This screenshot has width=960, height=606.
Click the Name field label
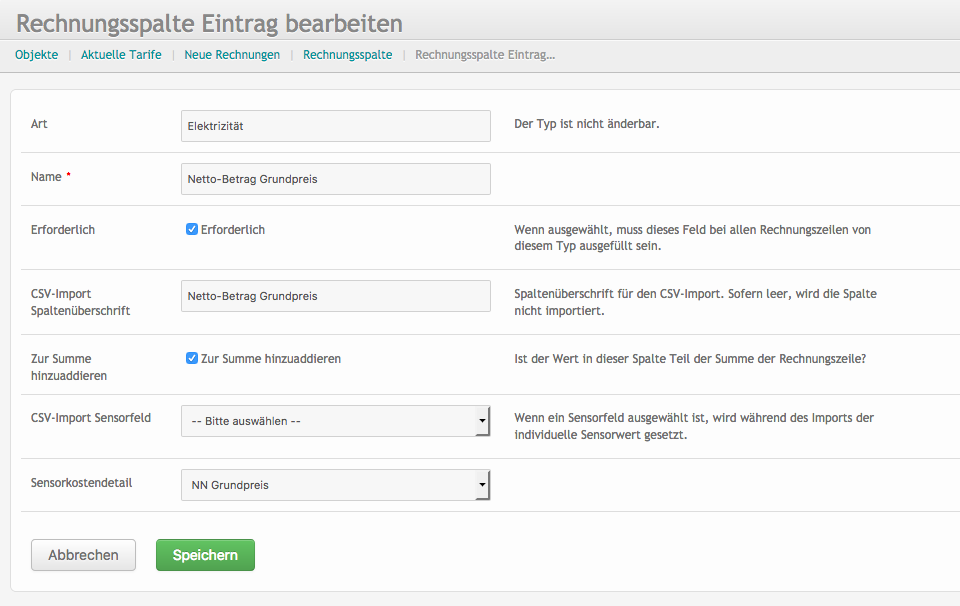pyautogui.click(x=46, y=177)
